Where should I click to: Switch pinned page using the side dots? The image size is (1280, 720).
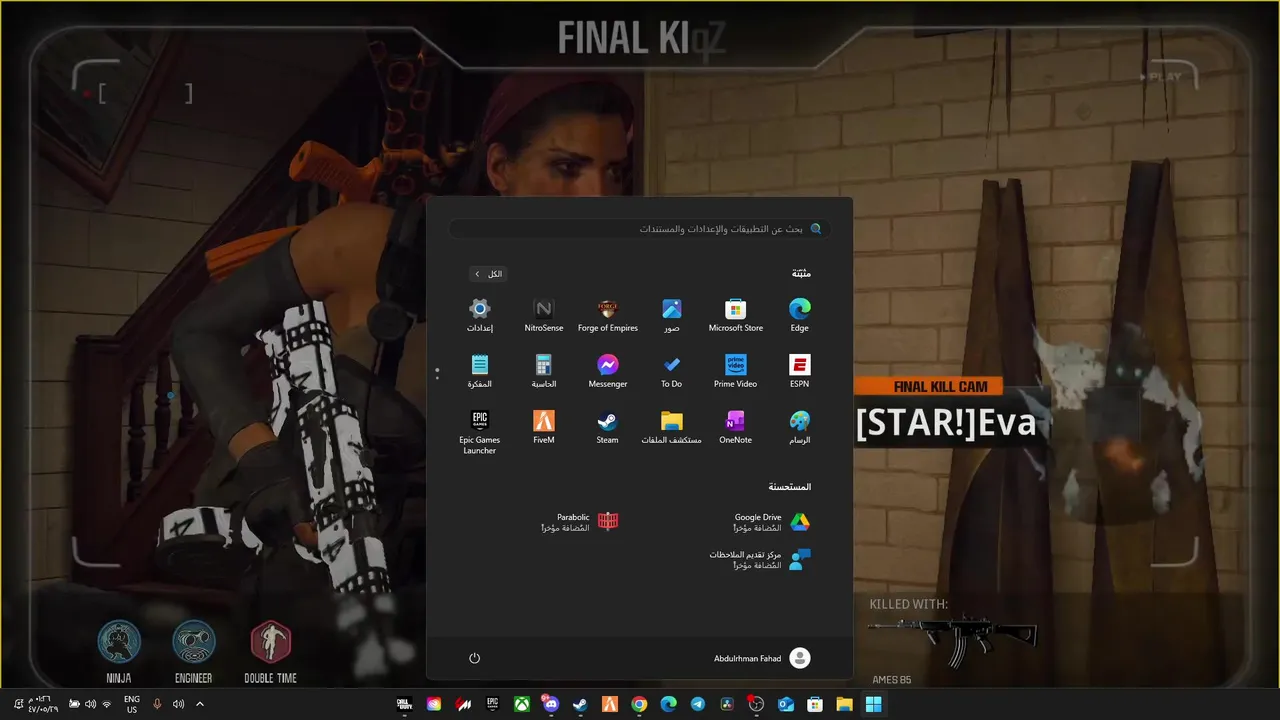point(437,374)
